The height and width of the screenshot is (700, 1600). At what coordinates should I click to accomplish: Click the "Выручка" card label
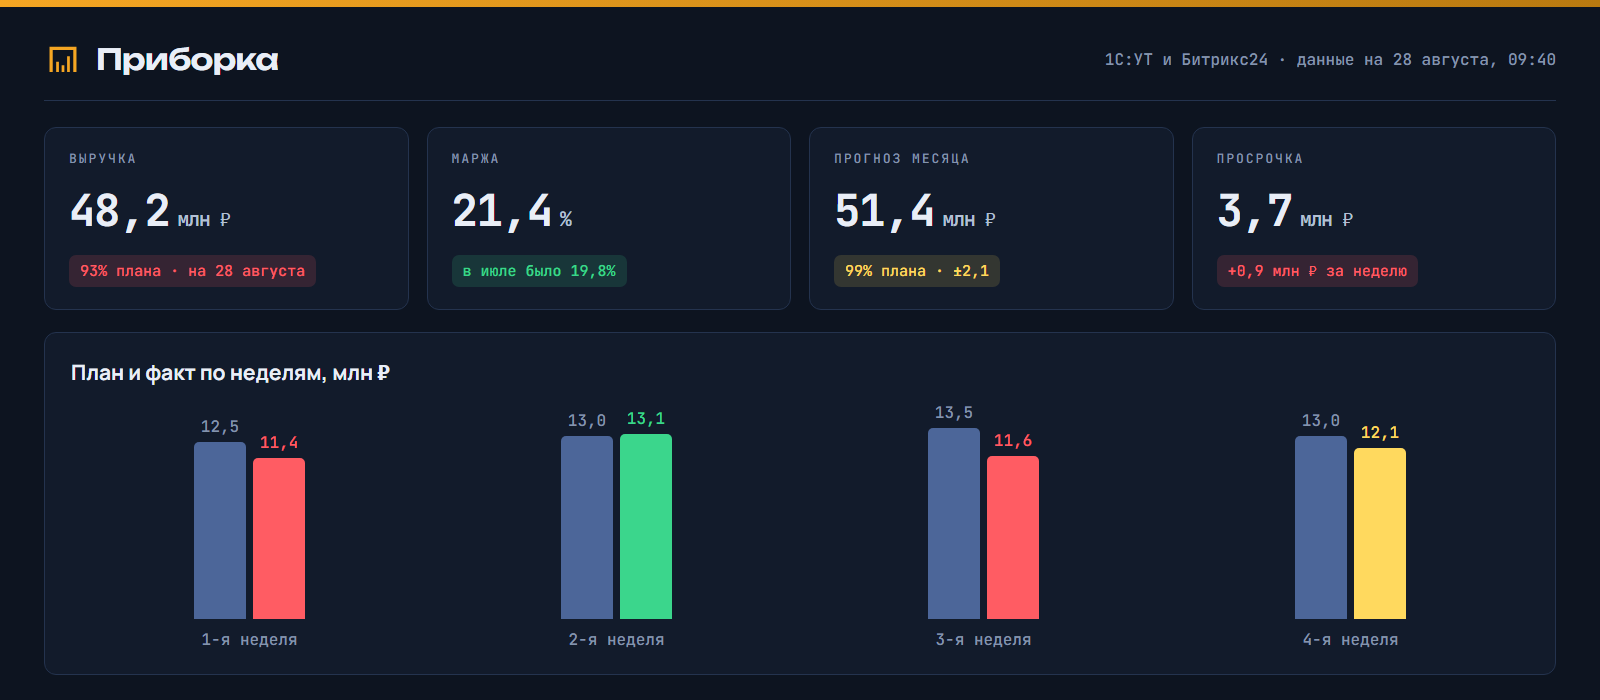103,159
